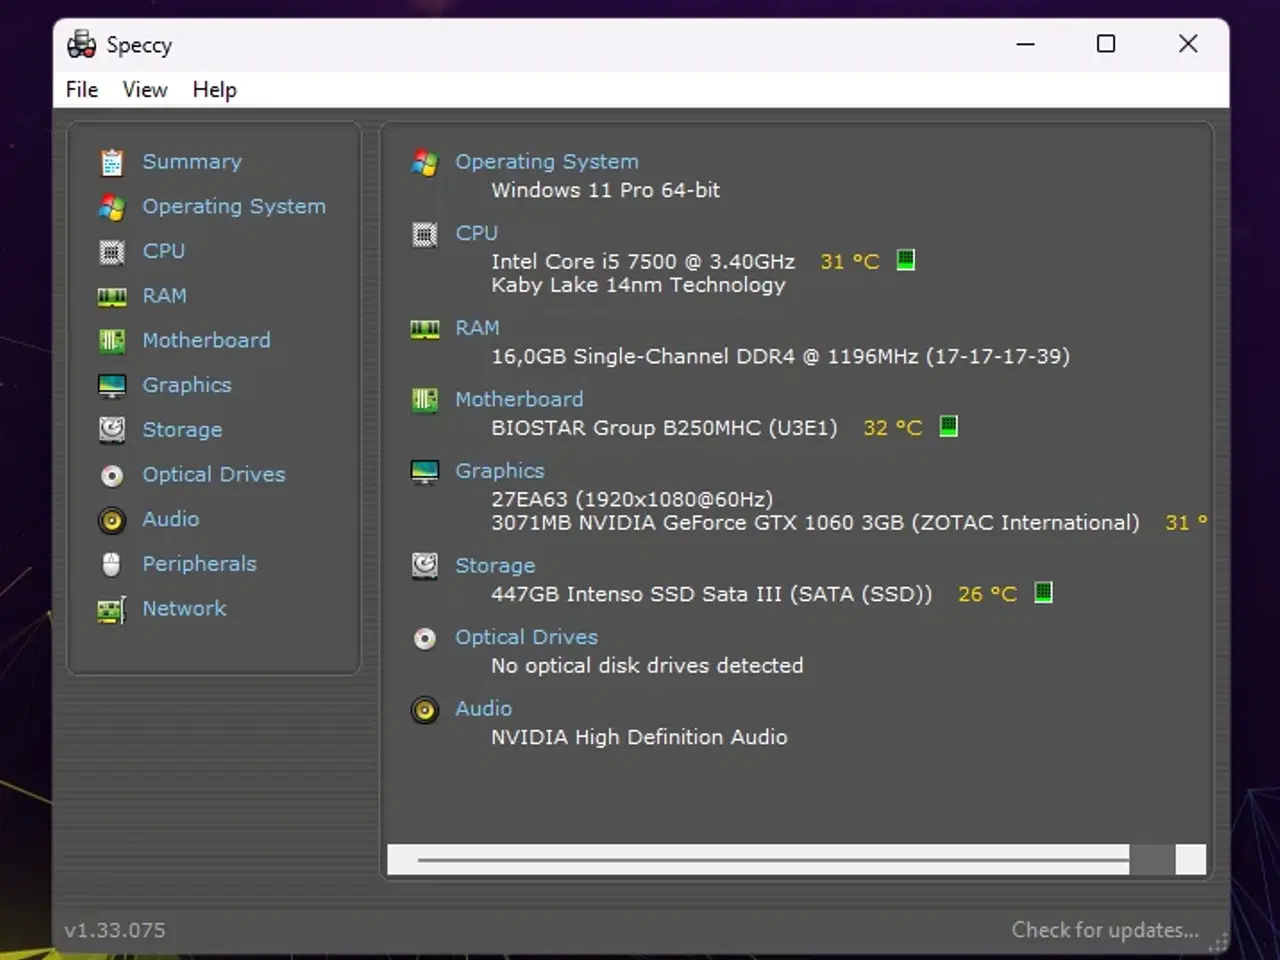This screenshot has width=1280, height=960.
Task: Select Network in the sidebar list
Action: pyautogui.click(x=184, y=608)
